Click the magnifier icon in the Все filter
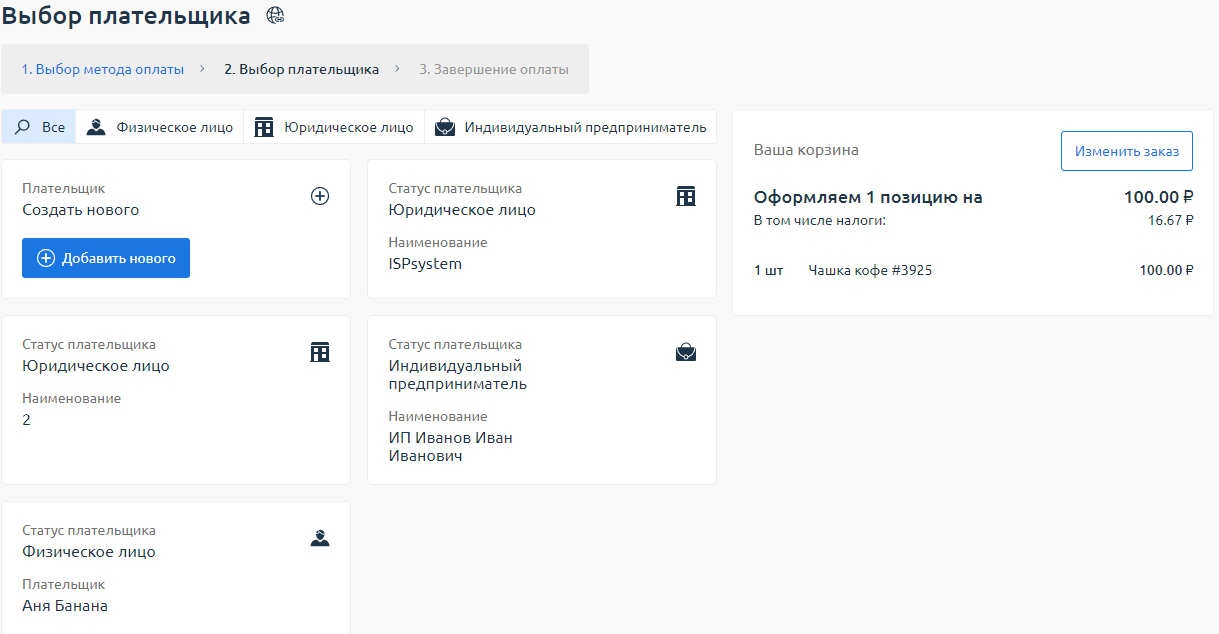This screenshot has width=1219, height=634. (23, 128)
